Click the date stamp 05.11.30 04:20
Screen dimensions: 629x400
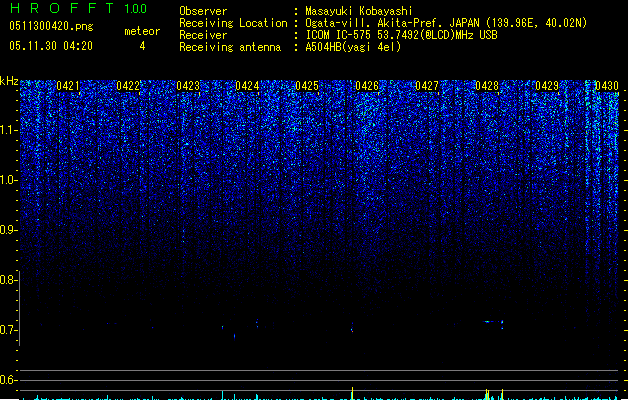pos(51,46)
